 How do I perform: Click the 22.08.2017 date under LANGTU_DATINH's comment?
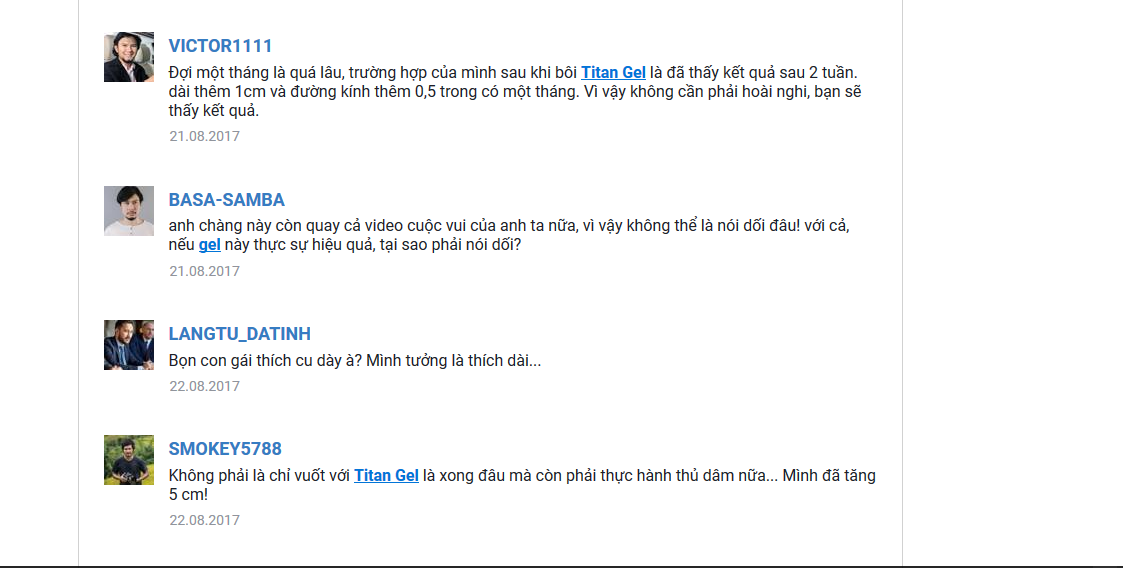tap(204, 386)
